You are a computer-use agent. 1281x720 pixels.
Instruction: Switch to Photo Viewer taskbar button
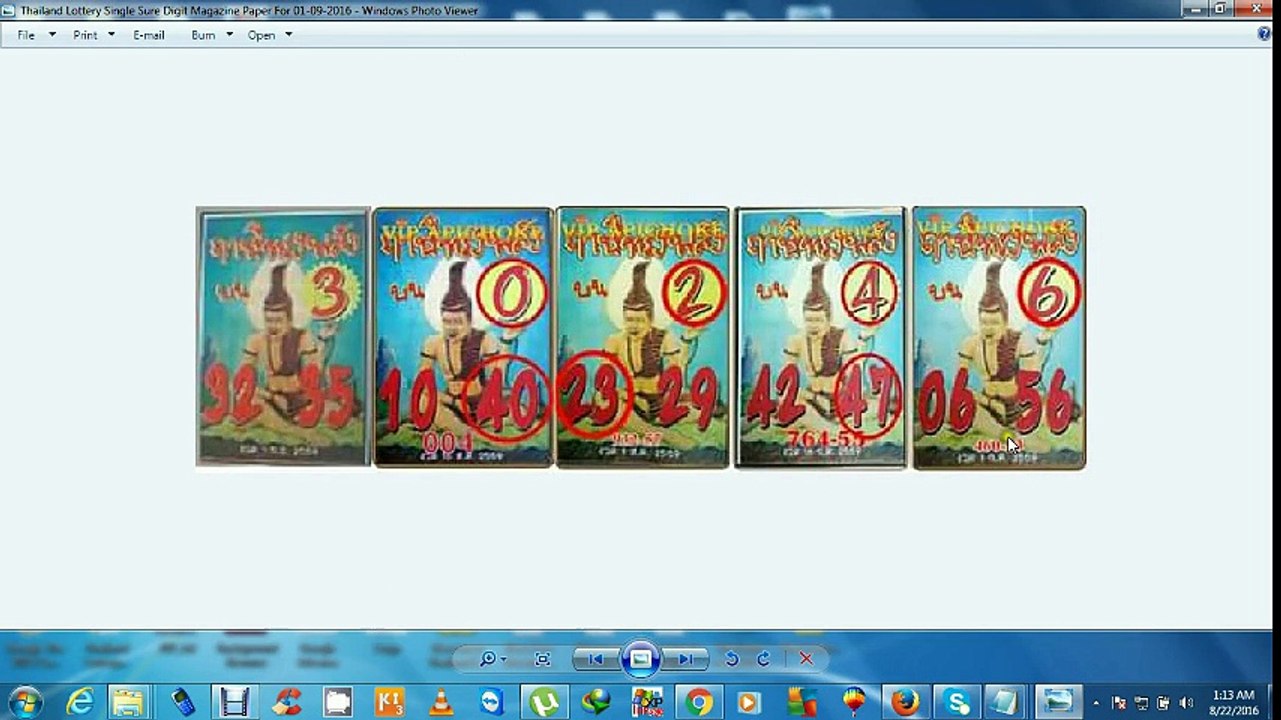point(1057,702)
